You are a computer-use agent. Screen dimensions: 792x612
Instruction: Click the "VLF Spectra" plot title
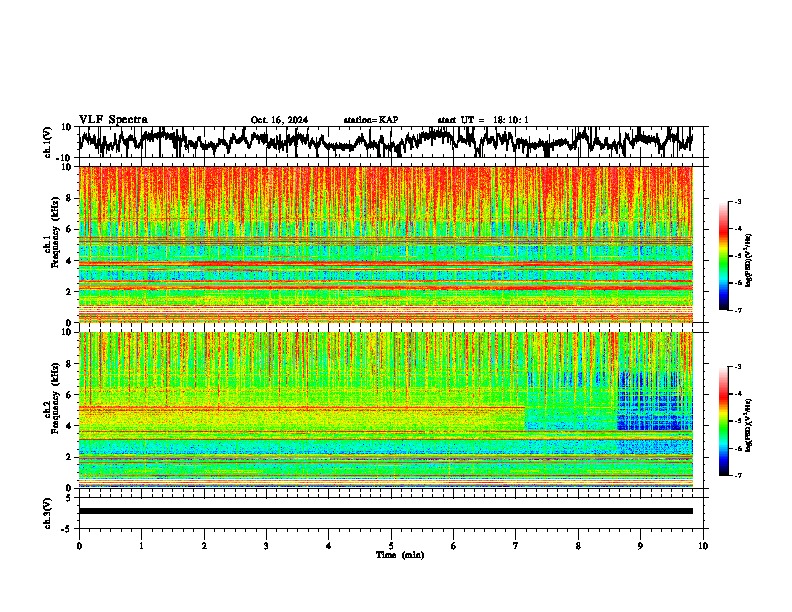coord(113,120)
